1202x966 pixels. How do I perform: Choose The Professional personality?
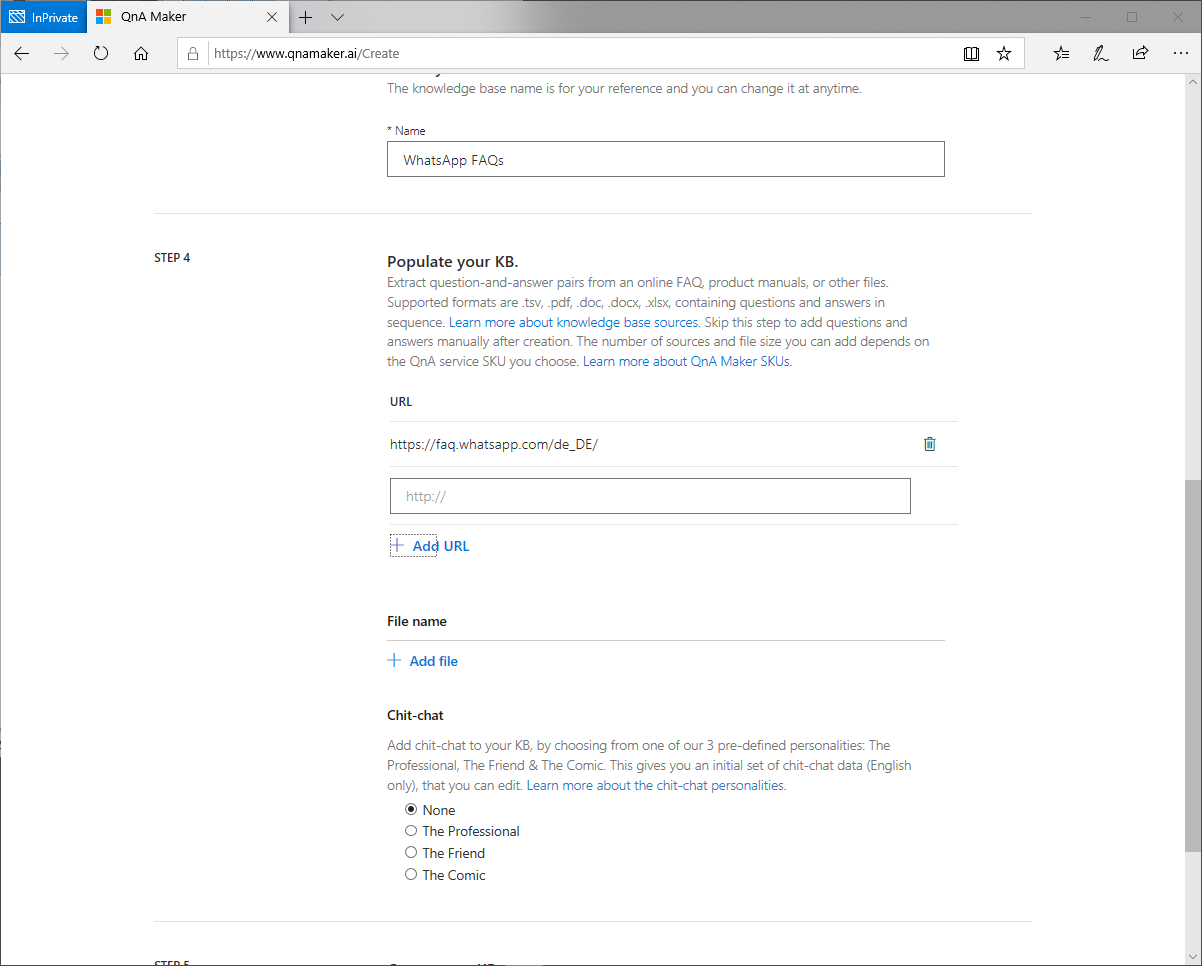click(x=411, y=831)
